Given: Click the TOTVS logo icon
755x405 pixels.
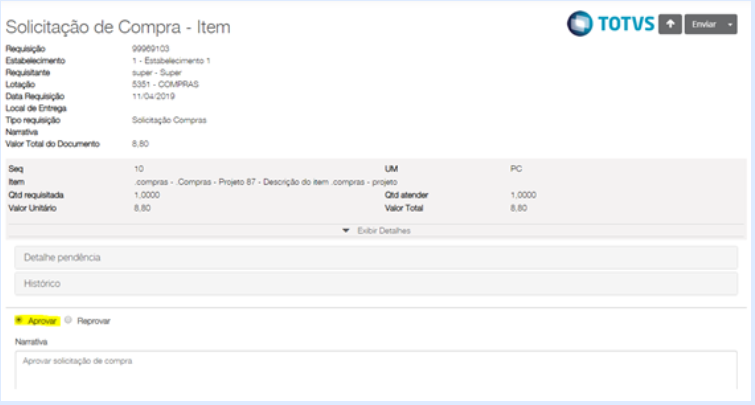Looking at the screenshot, I should tap(580, 23).
